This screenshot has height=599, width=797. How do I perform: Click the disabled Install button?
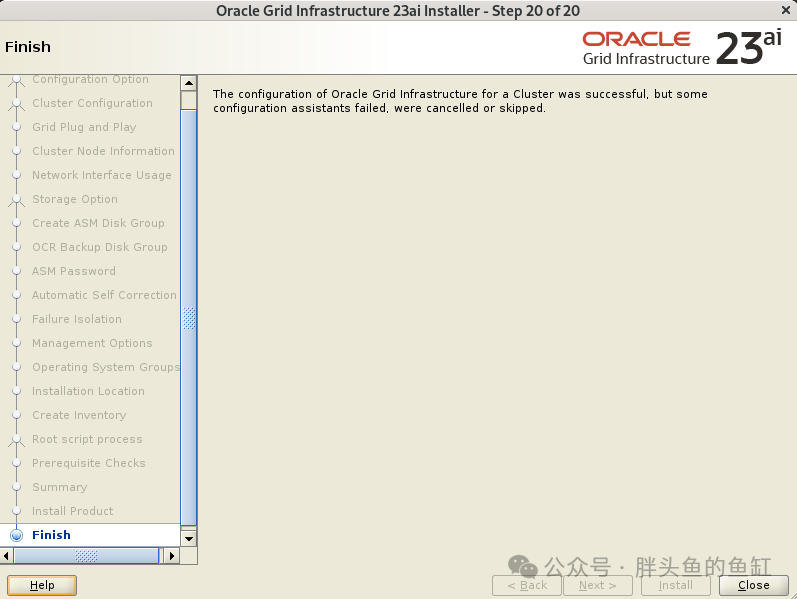point(676,585)
